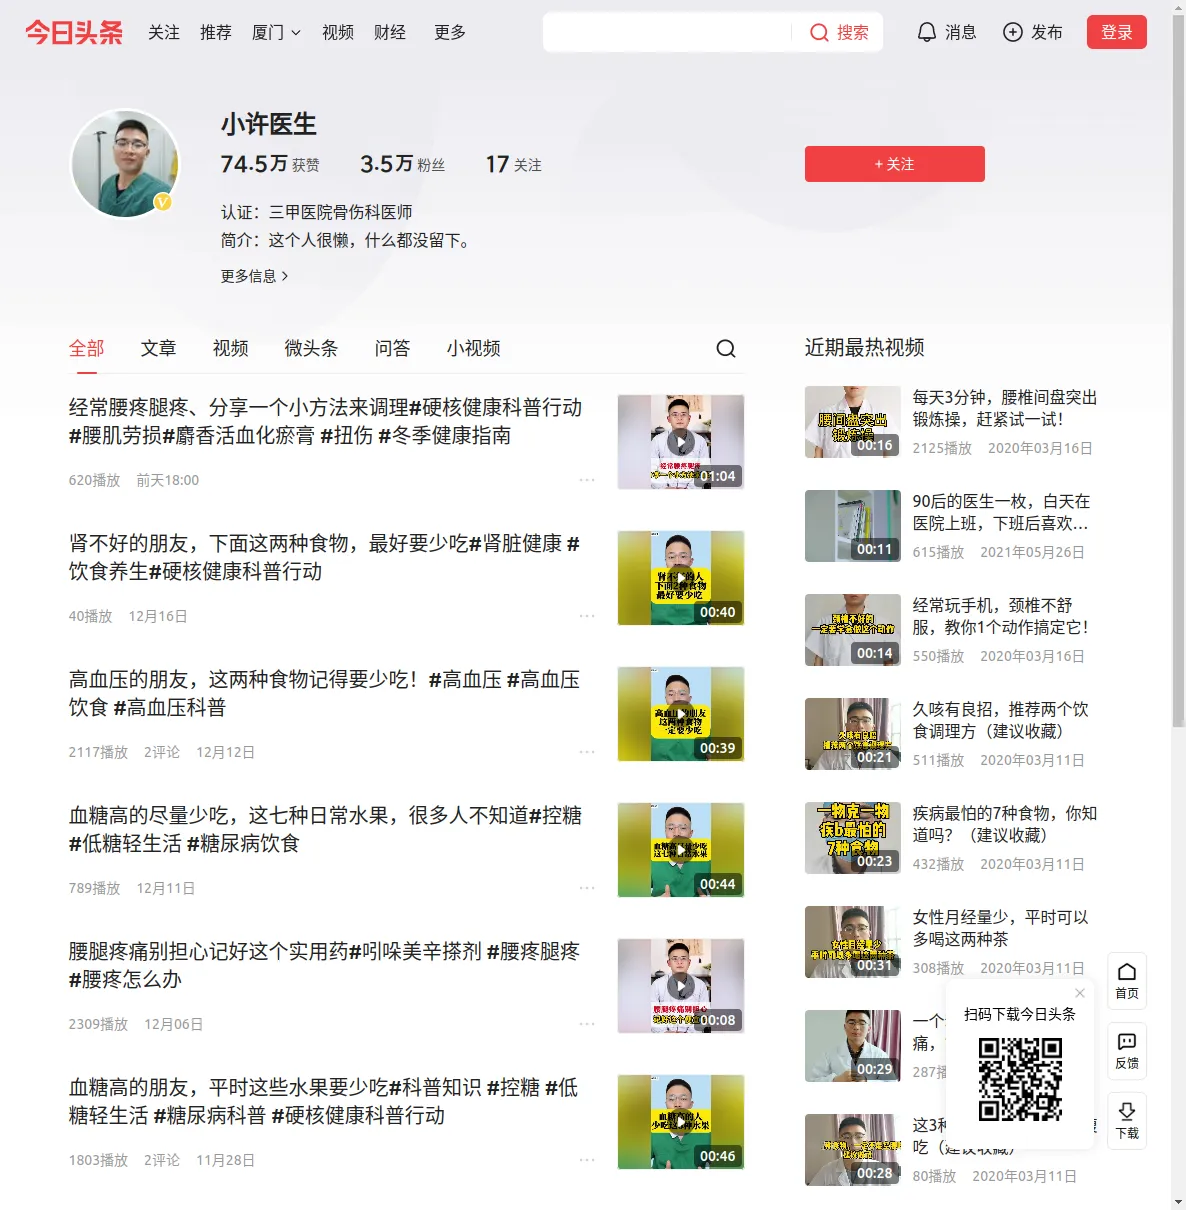The image size is (1186, 1210).
Task: Open more options for 腰腿疼痛别担心 post
Action: (587, 1024)
